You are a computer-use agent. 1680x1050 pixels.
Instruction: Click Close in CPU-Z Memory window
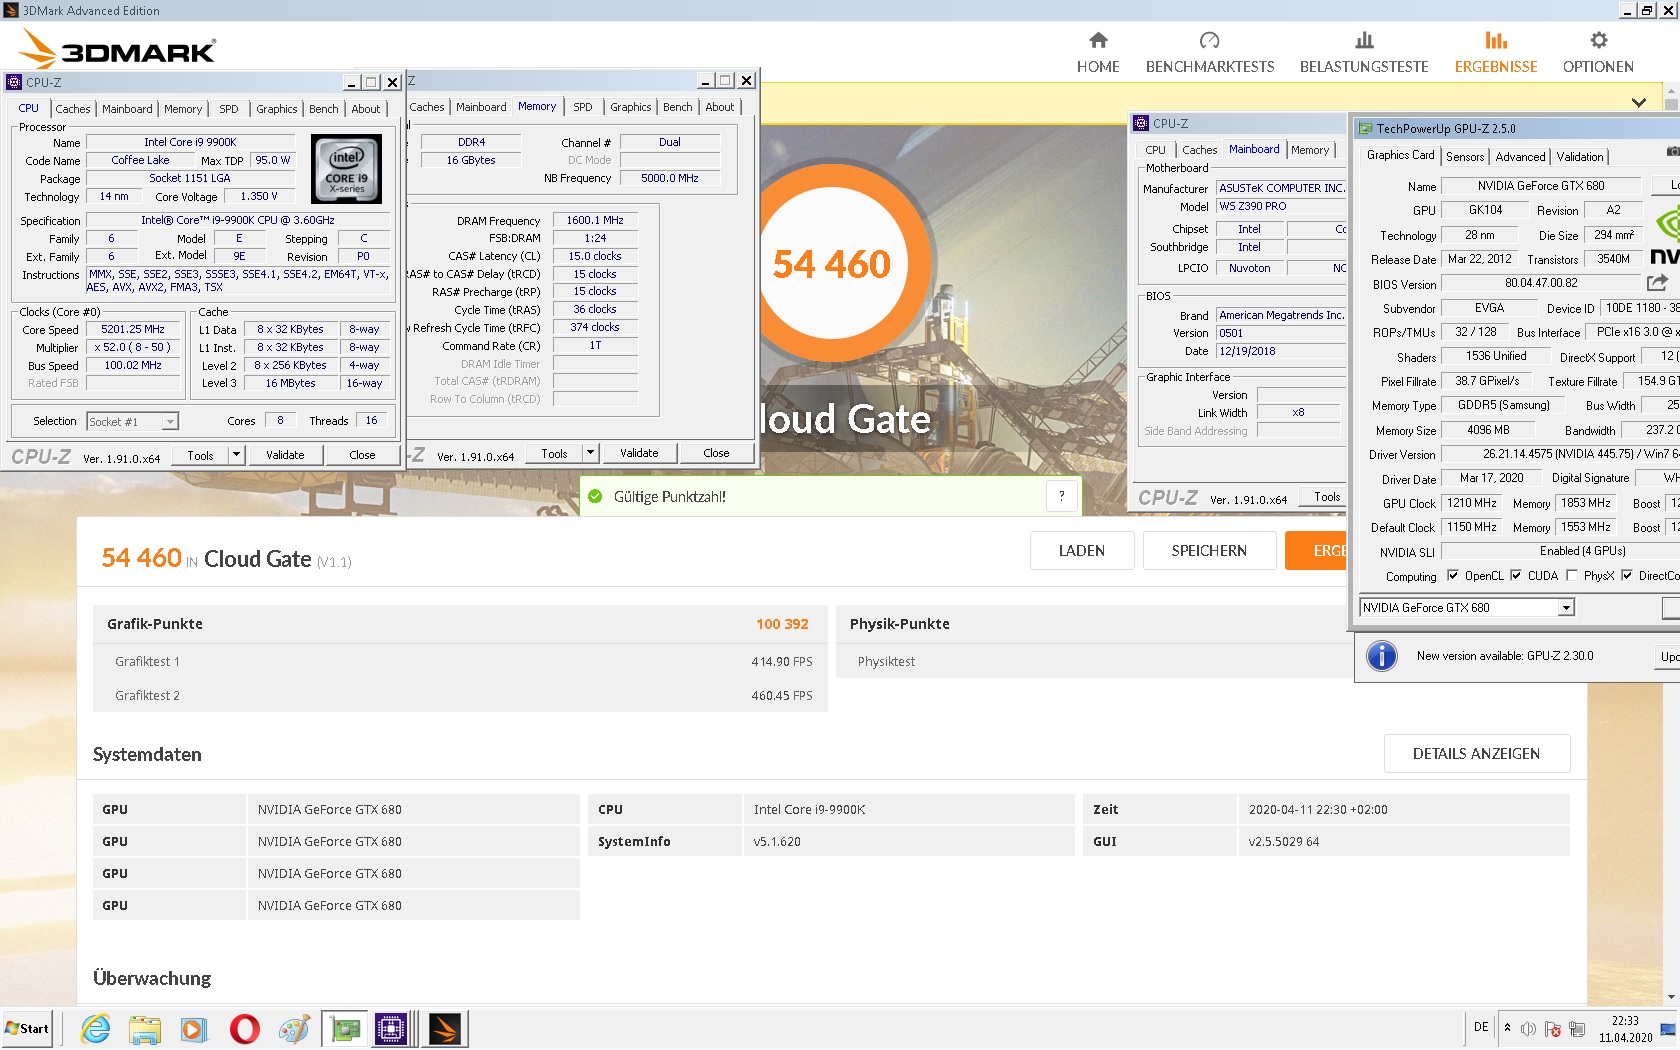[716, 453]
